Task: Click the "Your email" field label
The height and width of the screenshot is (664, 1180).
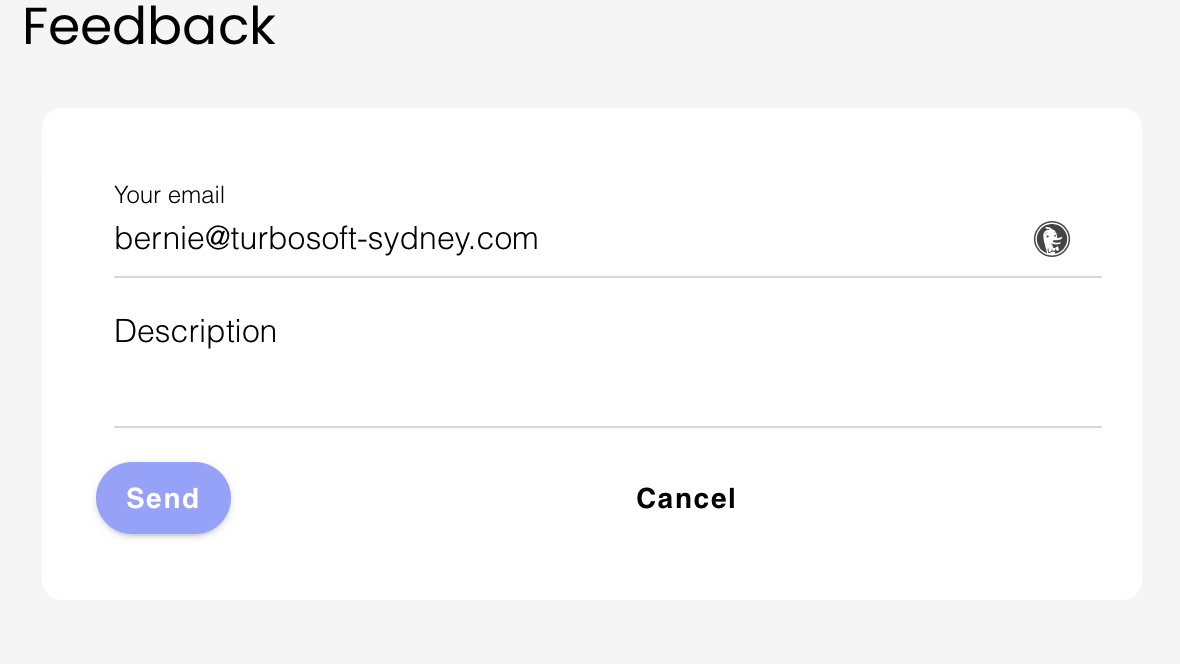Action: (169, 195)
